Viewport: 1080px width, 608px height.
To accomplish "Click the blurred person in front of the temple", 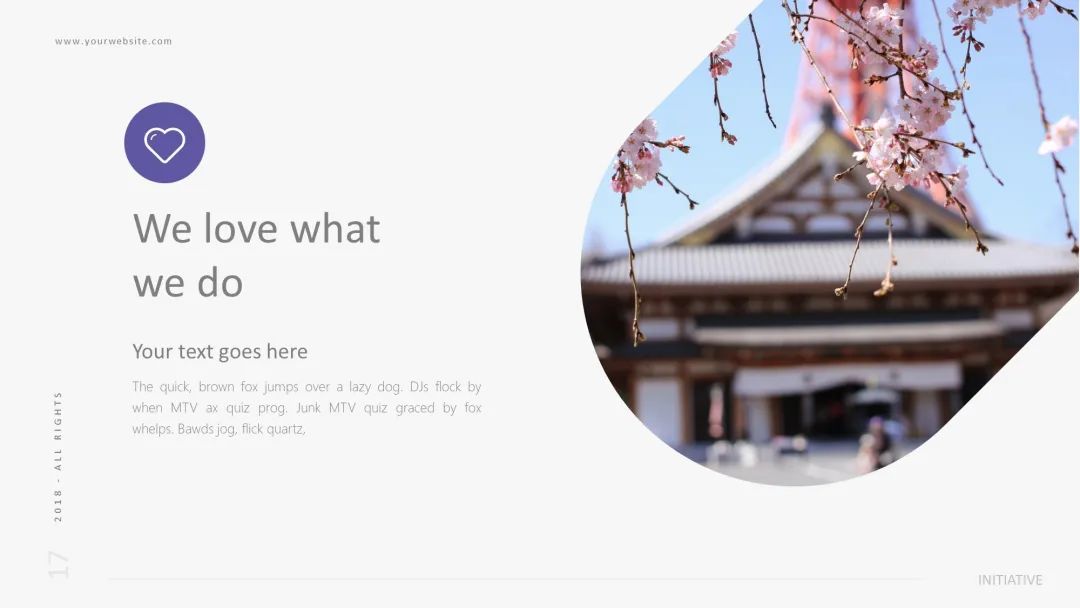I will point(875,442).
